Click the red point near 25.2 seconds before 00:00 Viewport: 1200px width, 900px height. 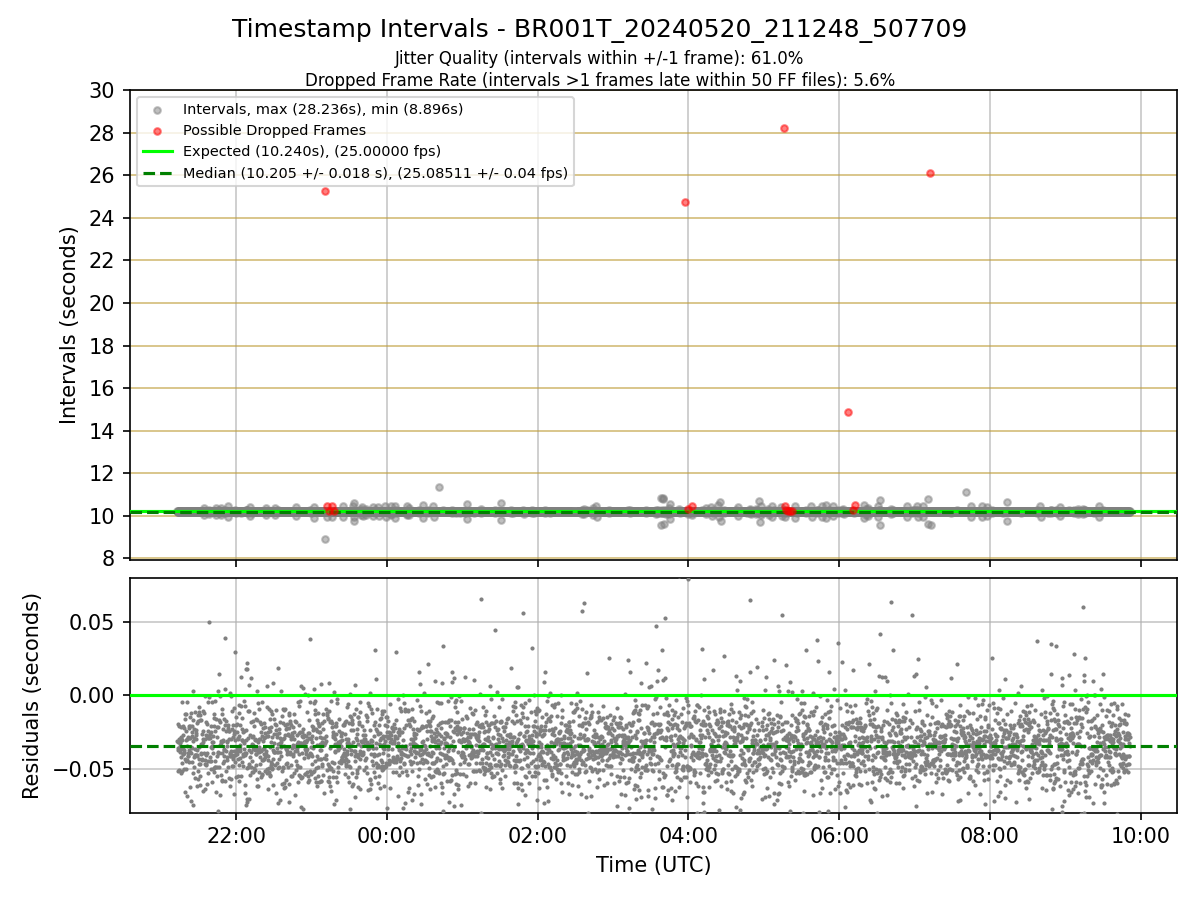(325, 191)
